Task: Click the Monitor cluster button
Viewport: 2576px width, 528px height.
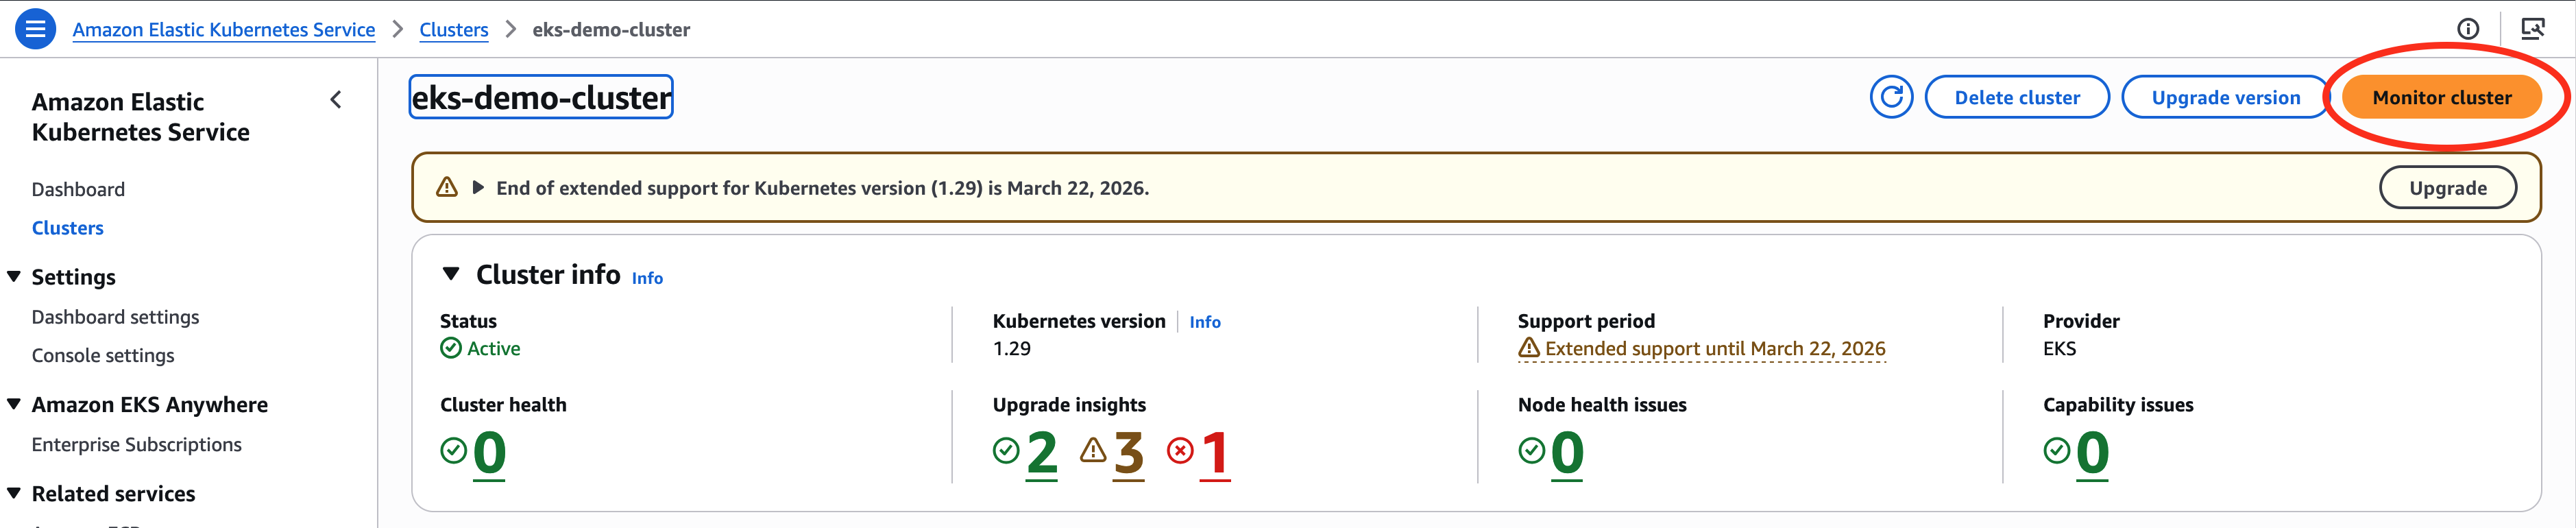Action: [x=2441, y=97]
